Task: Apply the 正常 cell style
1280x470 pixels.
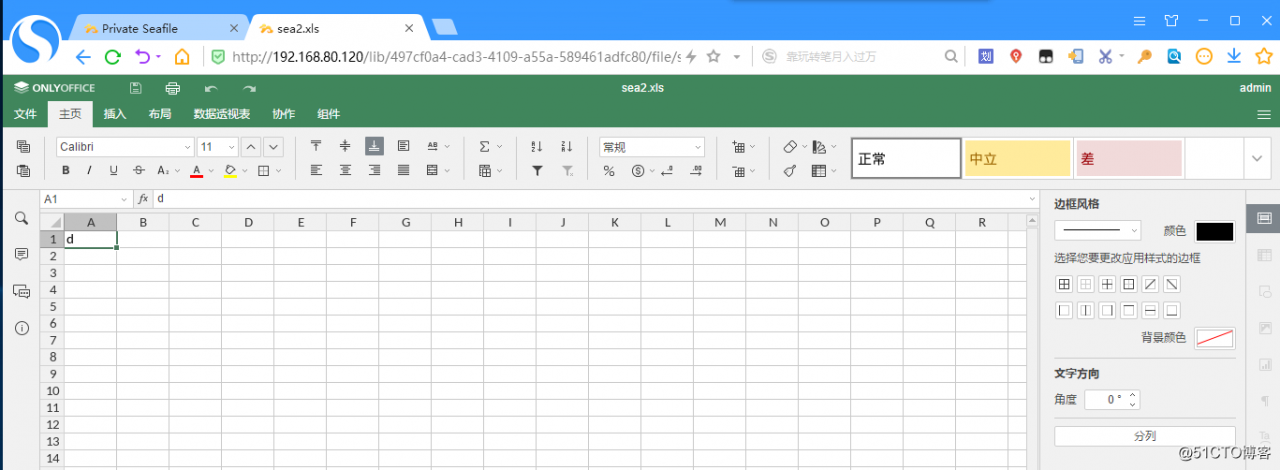Action: (x=906, y=158)
